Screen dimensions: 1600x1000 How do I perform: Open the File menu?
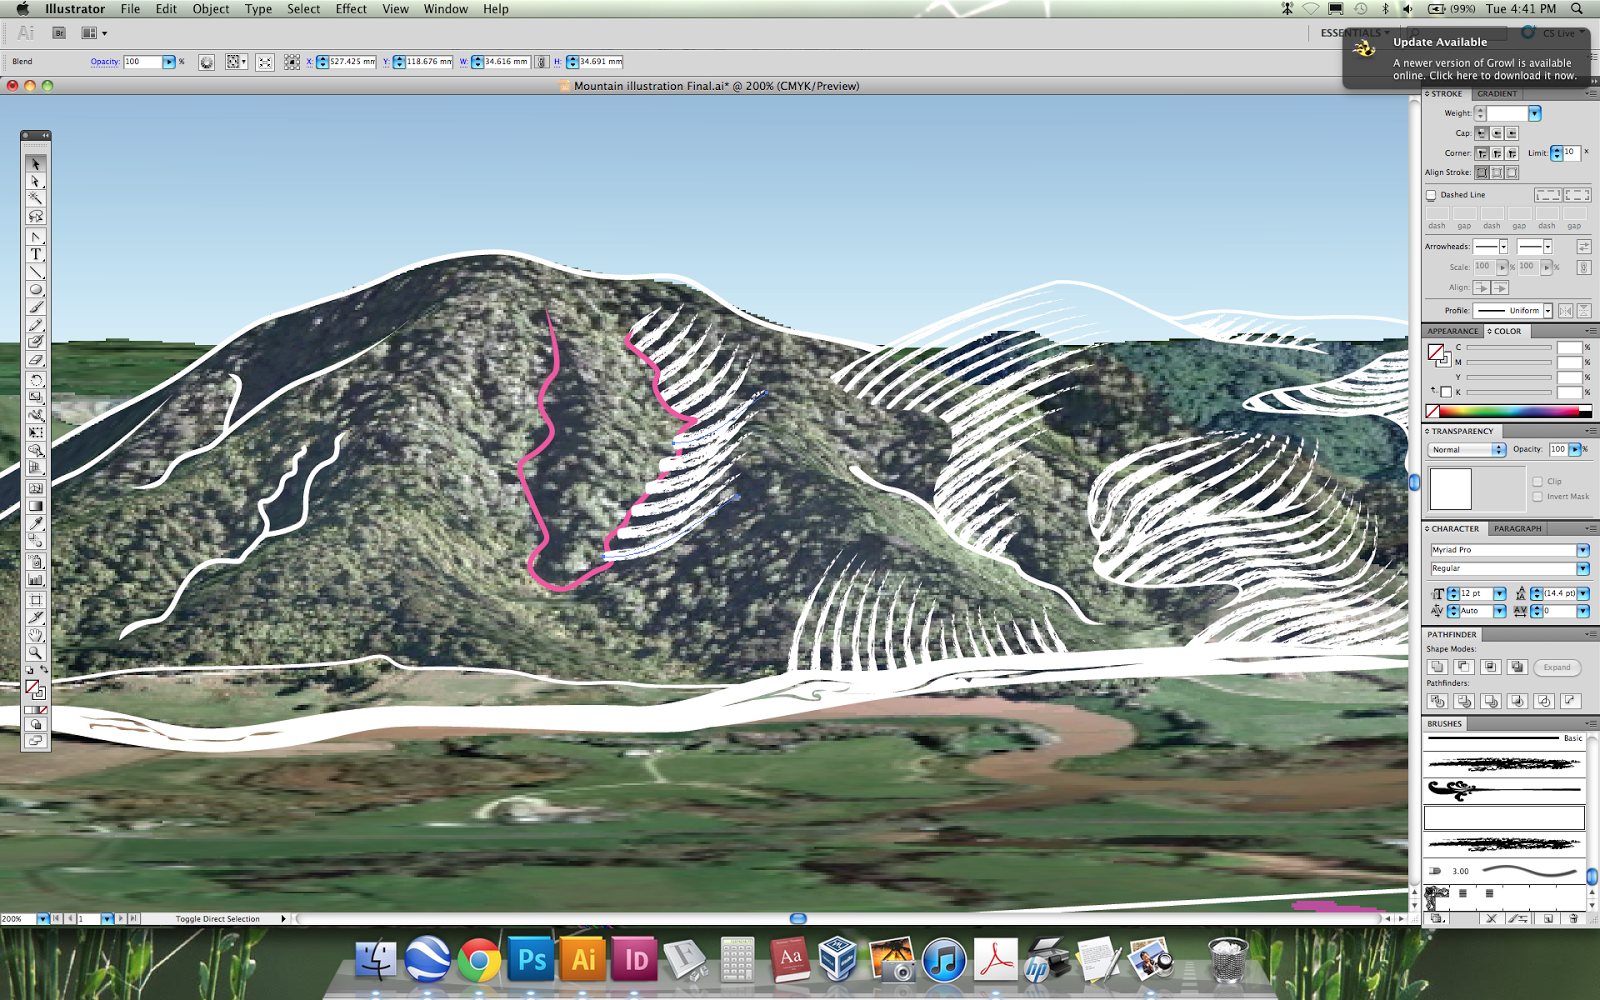click(130, 9)
